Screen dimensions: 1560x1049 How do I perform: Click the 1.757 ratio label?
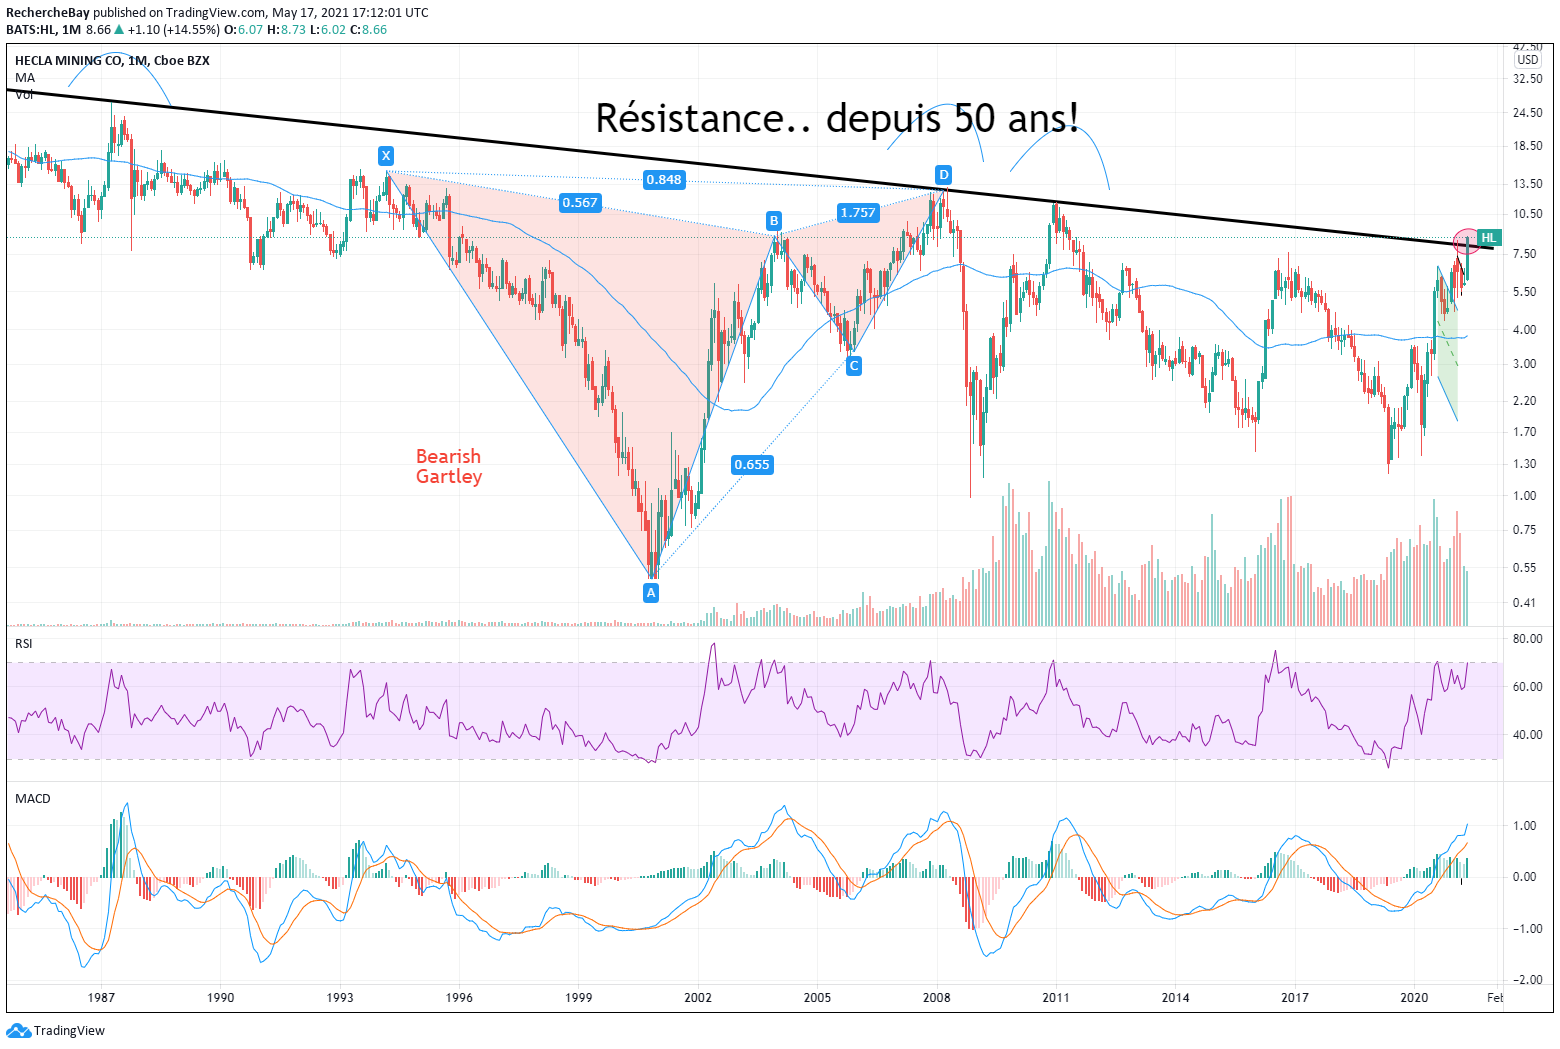pos(858,212)
